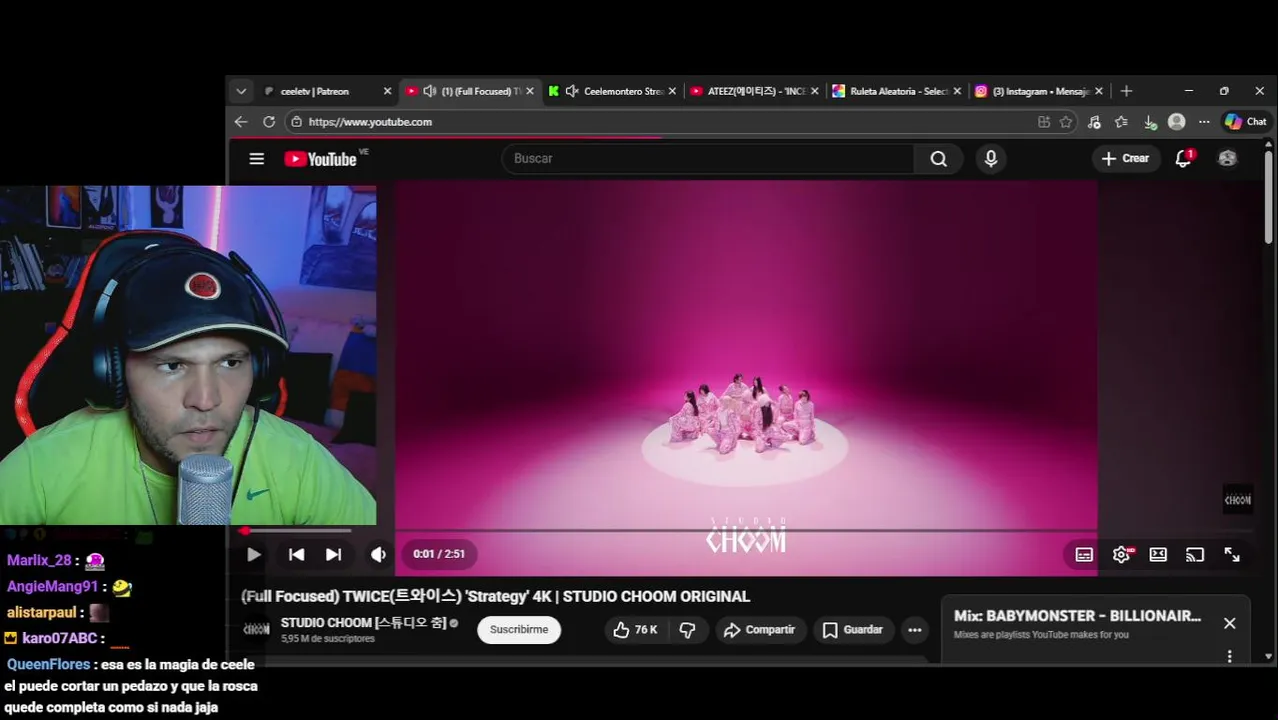Click the Crear create button
This screenshot has width=1278, height=720.
point(1125,158)
